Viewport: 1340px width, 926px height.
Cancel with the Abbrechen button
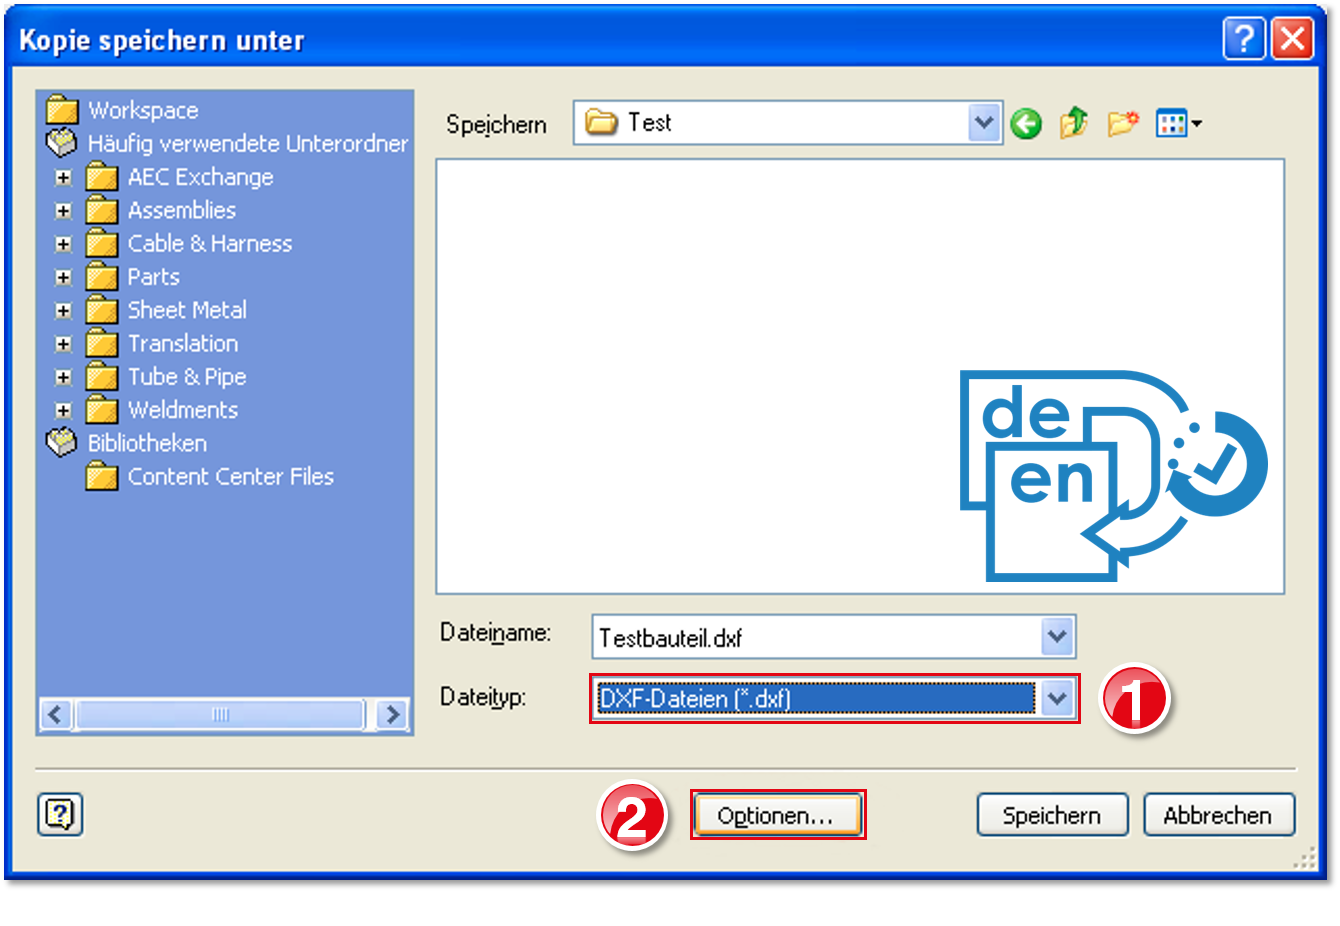[1218, 815]
